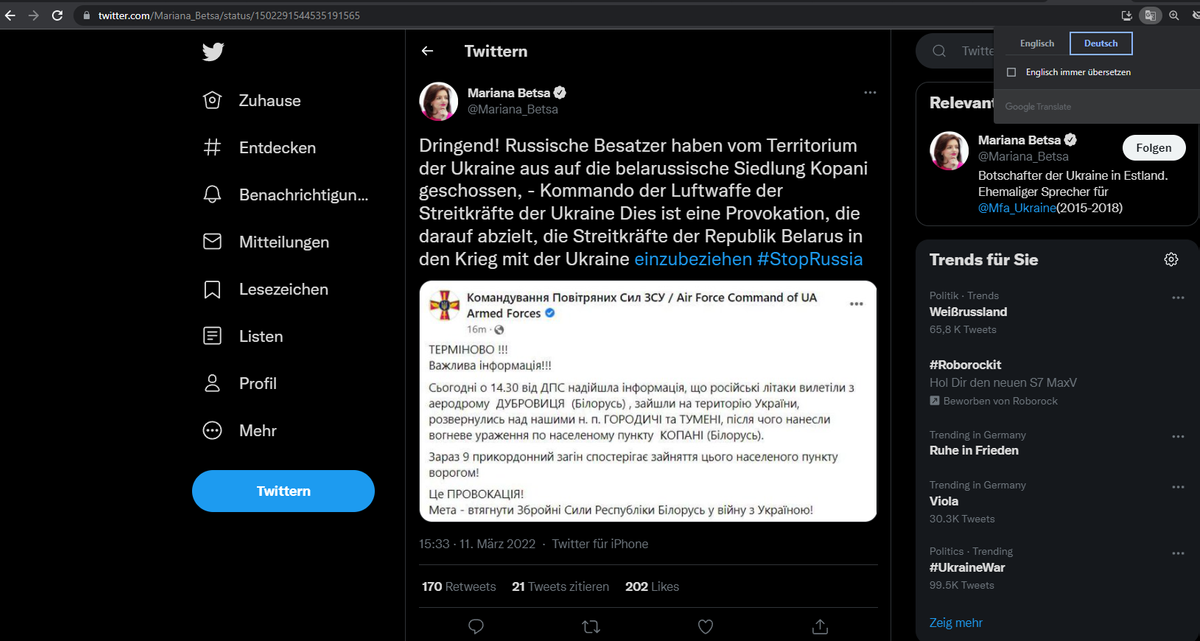Click browser back arrow
This screenshot has height=641, width=1200.
click(10, 15)
